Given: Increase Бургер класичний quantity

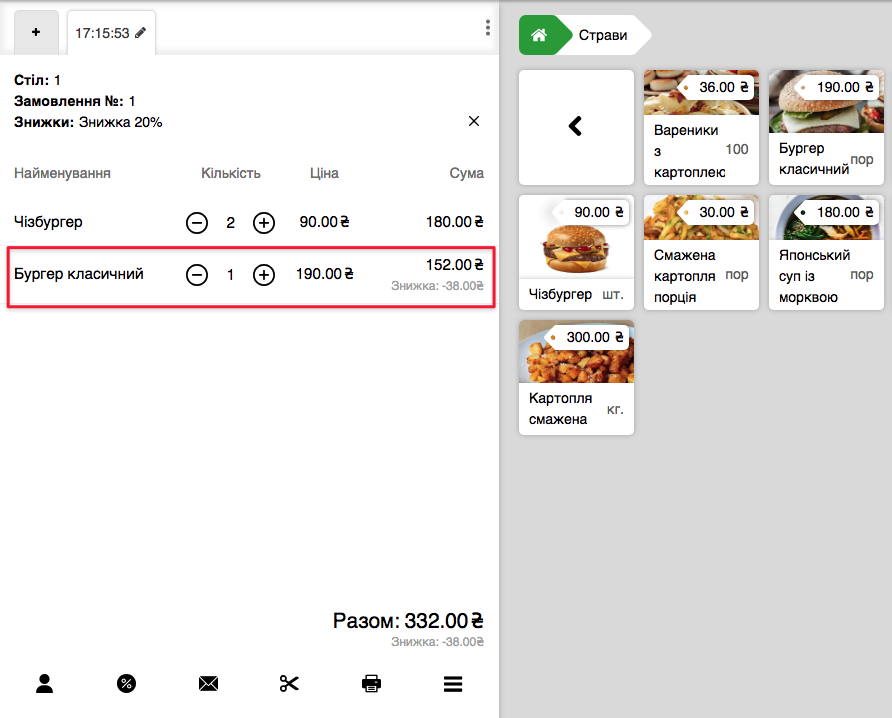Looking at the screenshot, I should (264, 274).
